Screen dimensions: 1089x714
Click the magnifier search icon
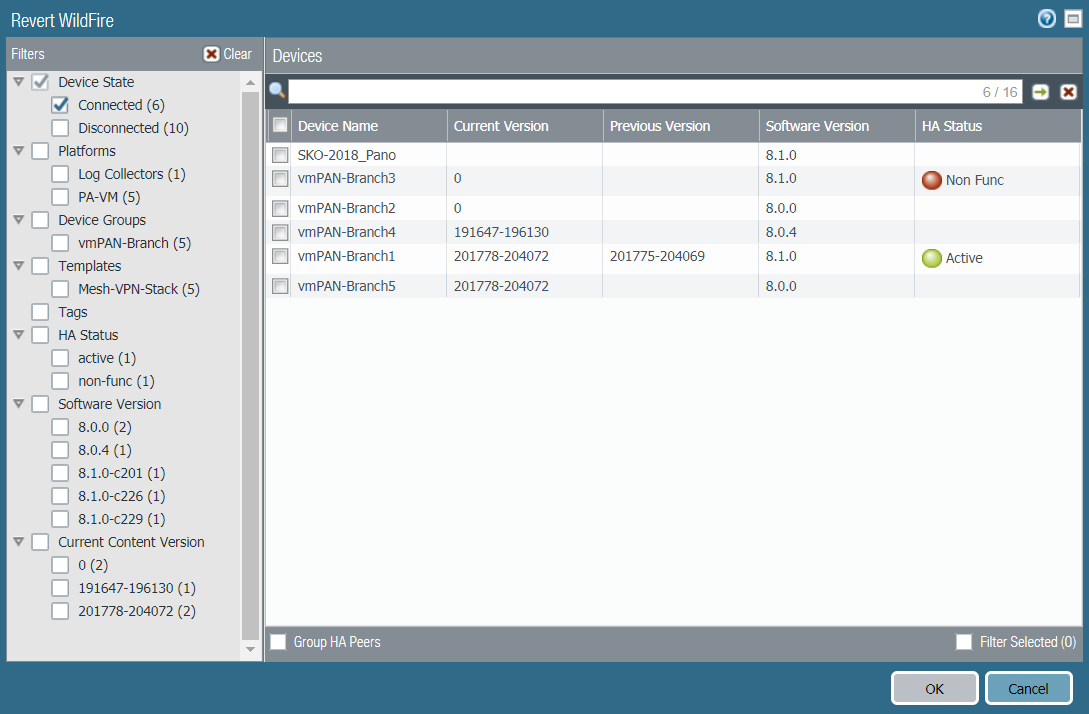pyautogui.click(x=277, y=91)
